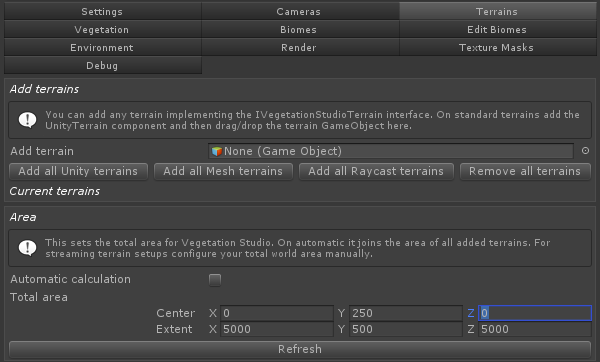This screenshot has height=362, width=600.
Task: Open the Debug tab
Action: pyautogui.click(x=103, y=65)
